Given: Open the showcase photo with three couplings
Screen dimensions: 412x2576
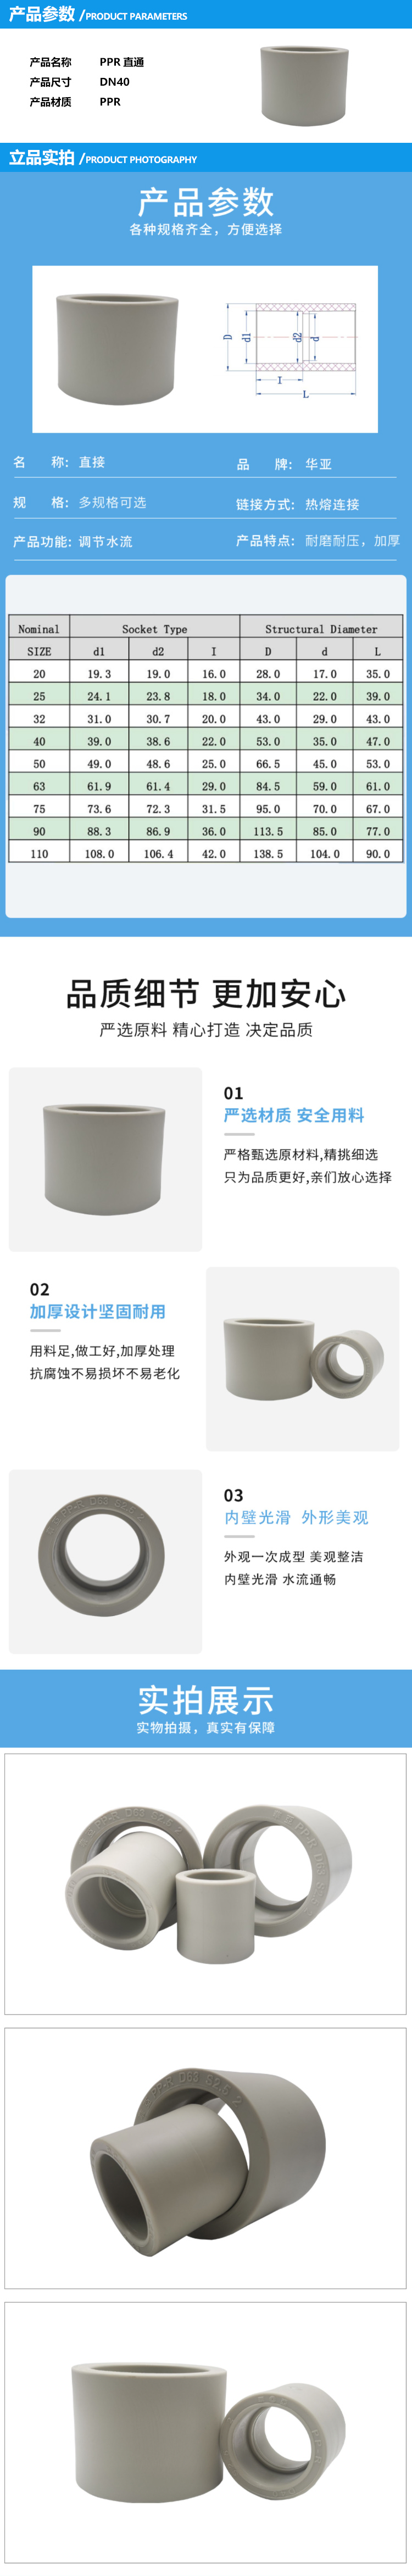Looking at the screenshot, I should coord(206,1884).
